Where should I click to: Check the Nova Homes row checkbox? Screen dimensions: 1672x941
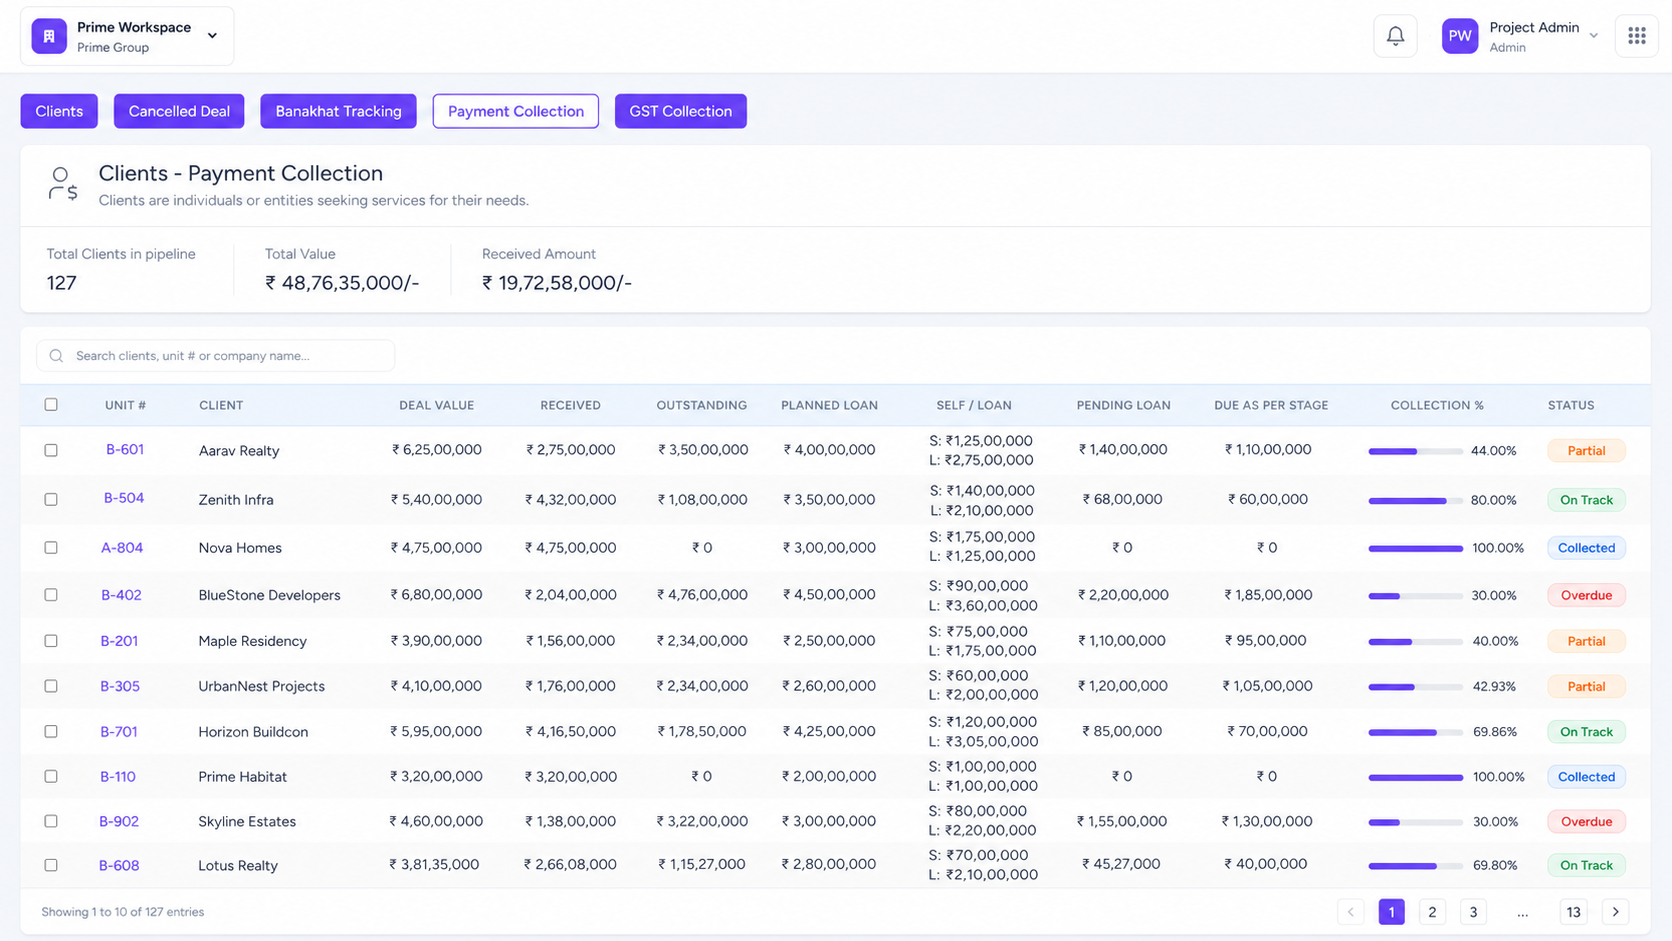tap(51, 548)
